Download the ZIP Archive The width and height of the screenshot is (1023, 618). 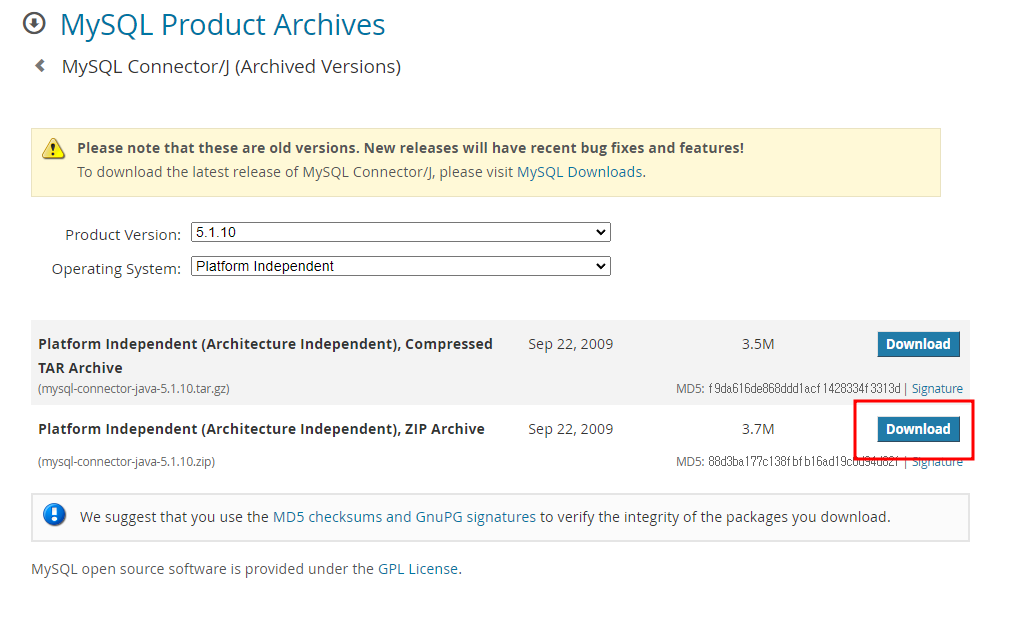coord(918,429)
